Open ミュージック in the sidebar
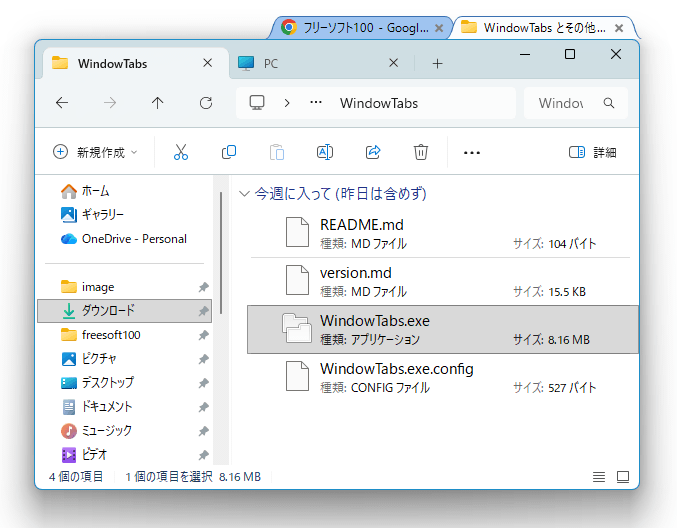The image size is (677, 528). click(x=124, y=430)
